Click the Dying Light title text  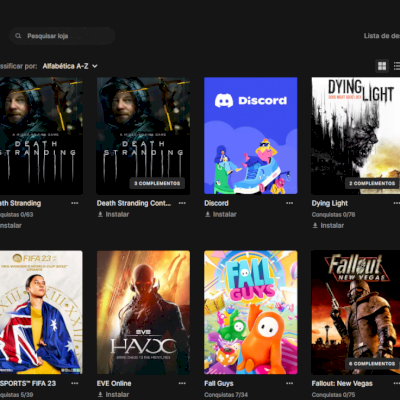tap(330, 203)
